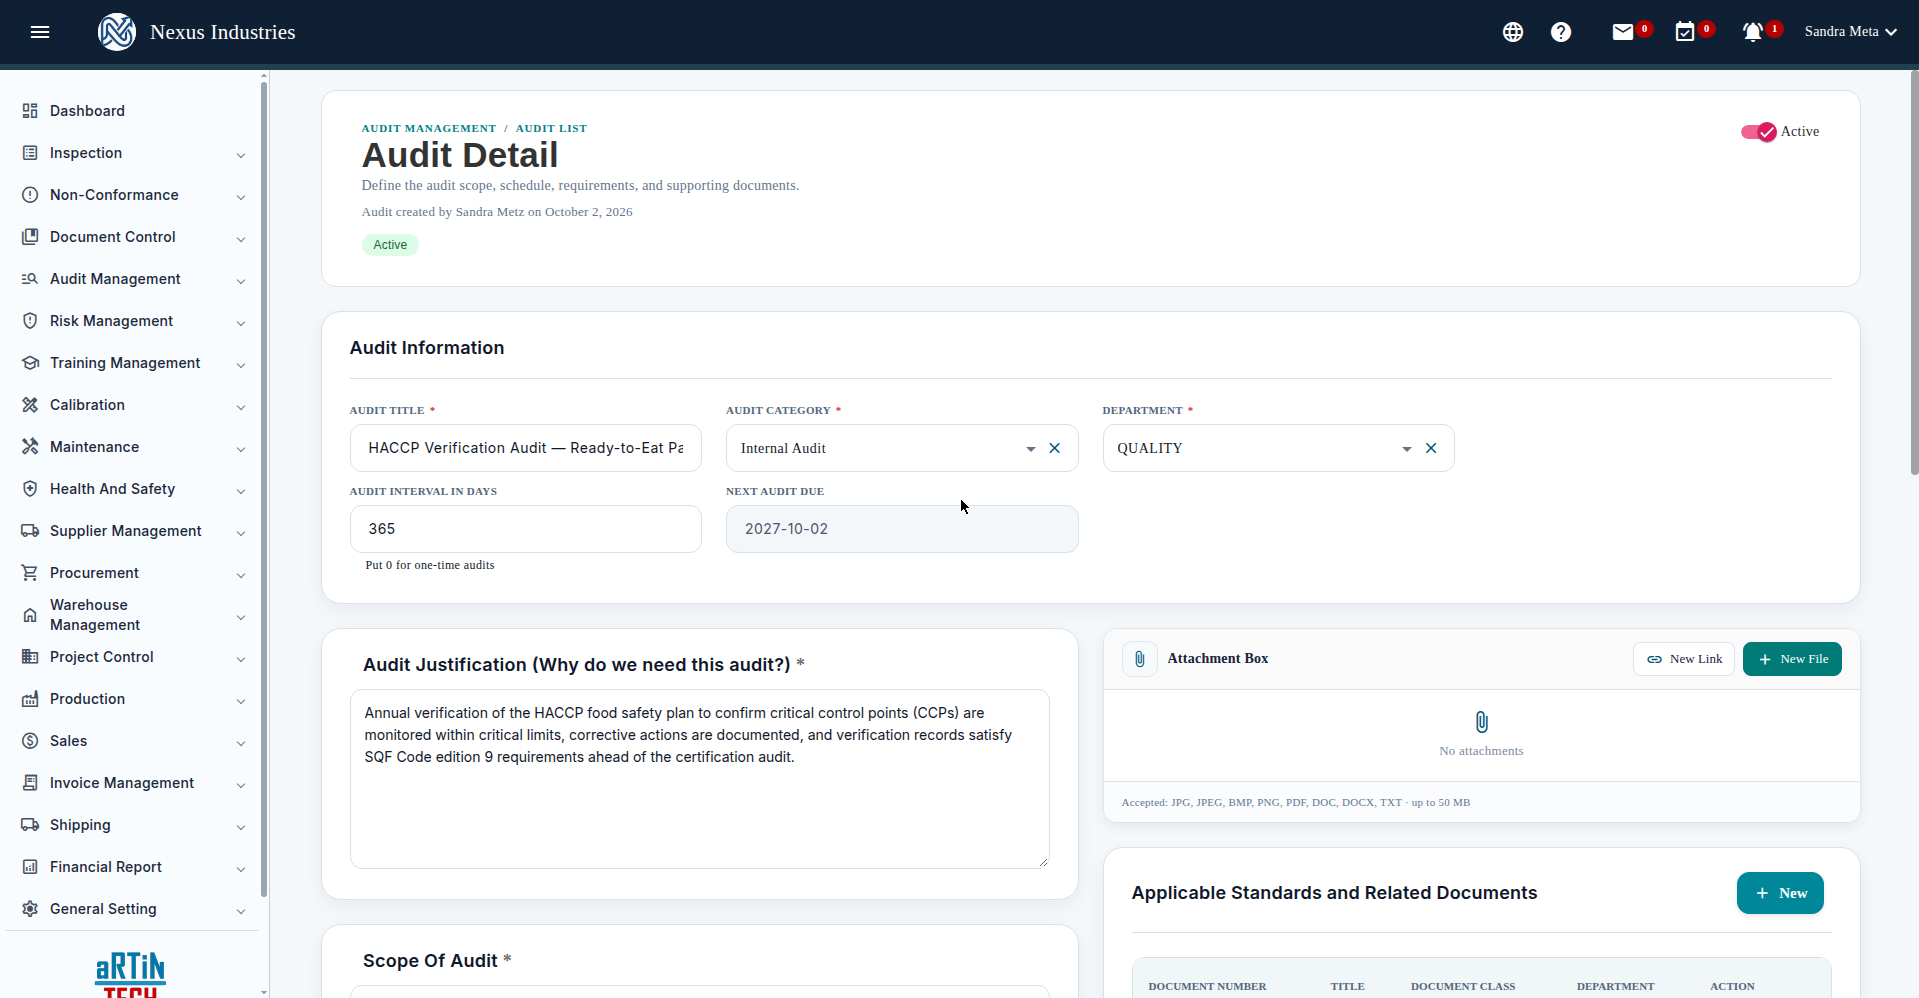Click the Training Management cap icon

click(x=30, y=363)
